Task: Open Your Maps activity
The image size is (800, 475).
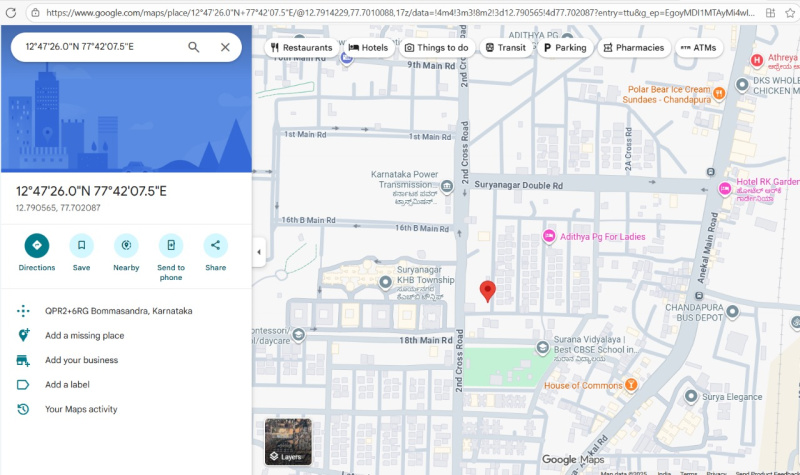Action: coord(81,409)
